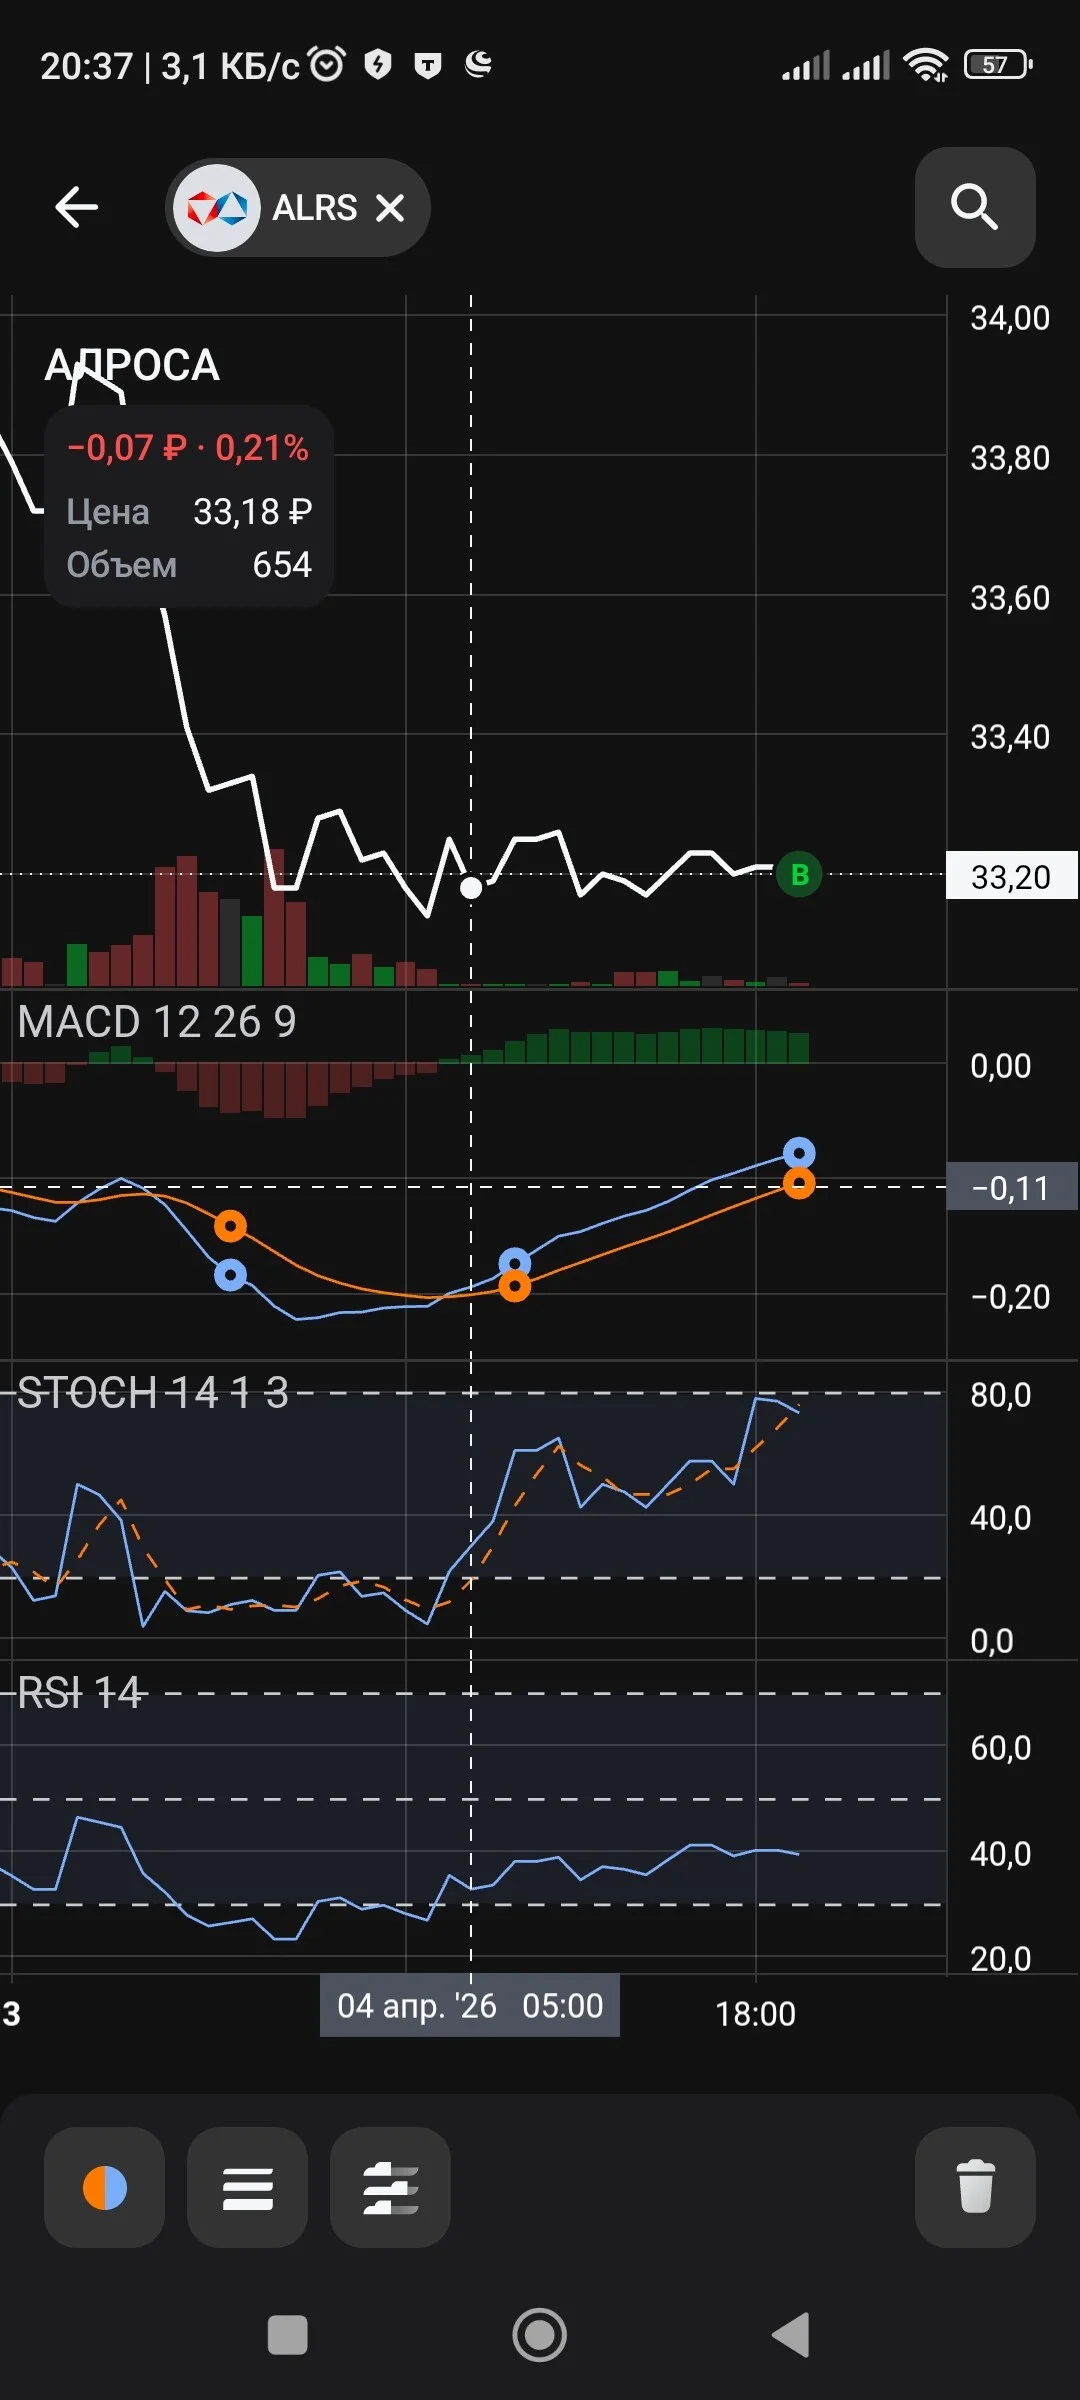The height and width of the screenshot is (2400, 1080).
Task: Tap the −0,11 MACD value tag
Action: pos(1012,1187)
